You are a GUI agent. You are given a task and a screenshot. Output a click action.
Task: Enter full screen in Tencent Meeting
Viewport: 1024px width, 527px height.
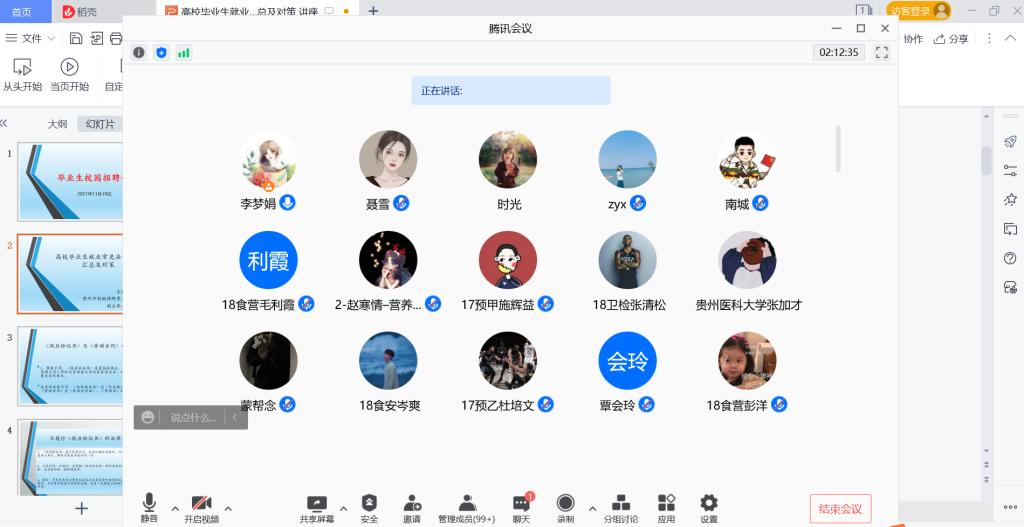[882, 53]
